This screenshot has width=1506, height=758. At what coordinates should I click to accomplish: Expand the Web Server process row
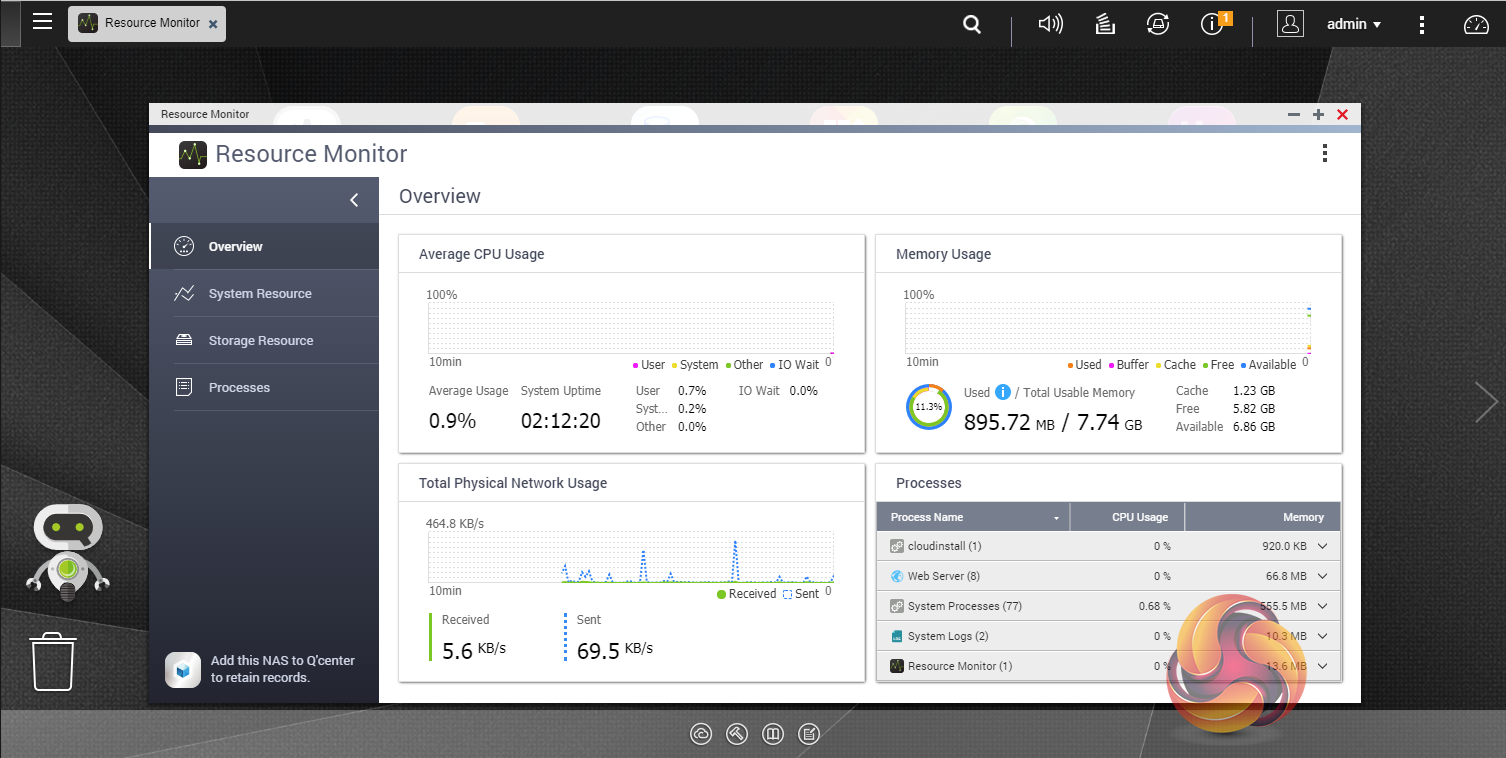tap(1322, 576)
